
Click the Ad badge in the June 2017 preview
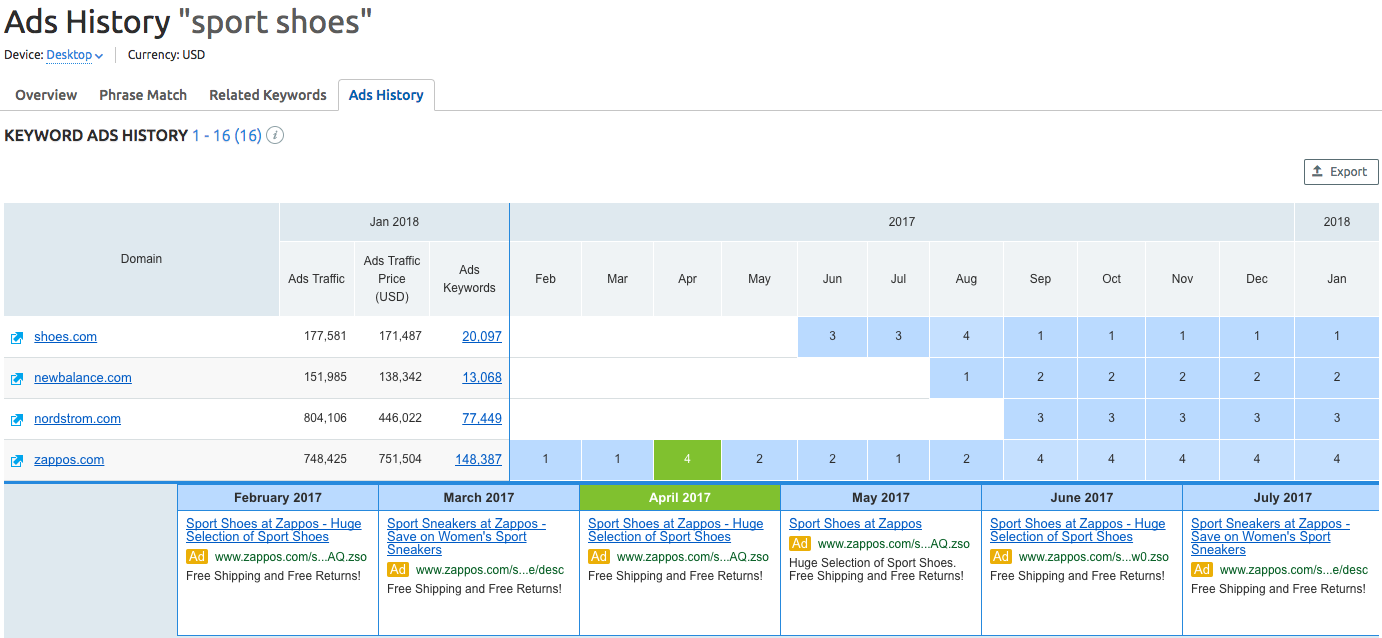click(1001, 557)
